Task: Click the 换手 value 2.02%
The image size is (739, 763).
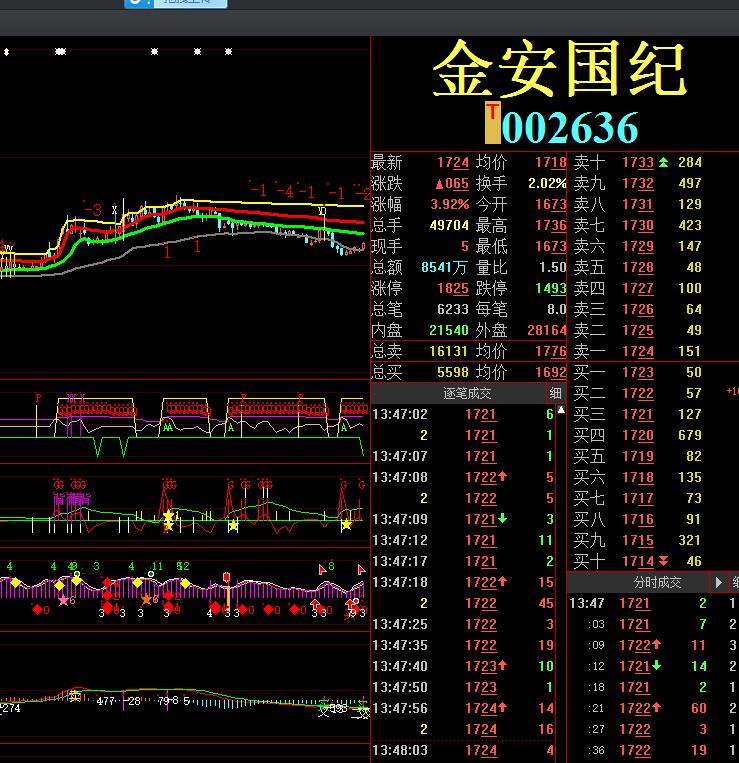Action: click(x=547, y=183)
